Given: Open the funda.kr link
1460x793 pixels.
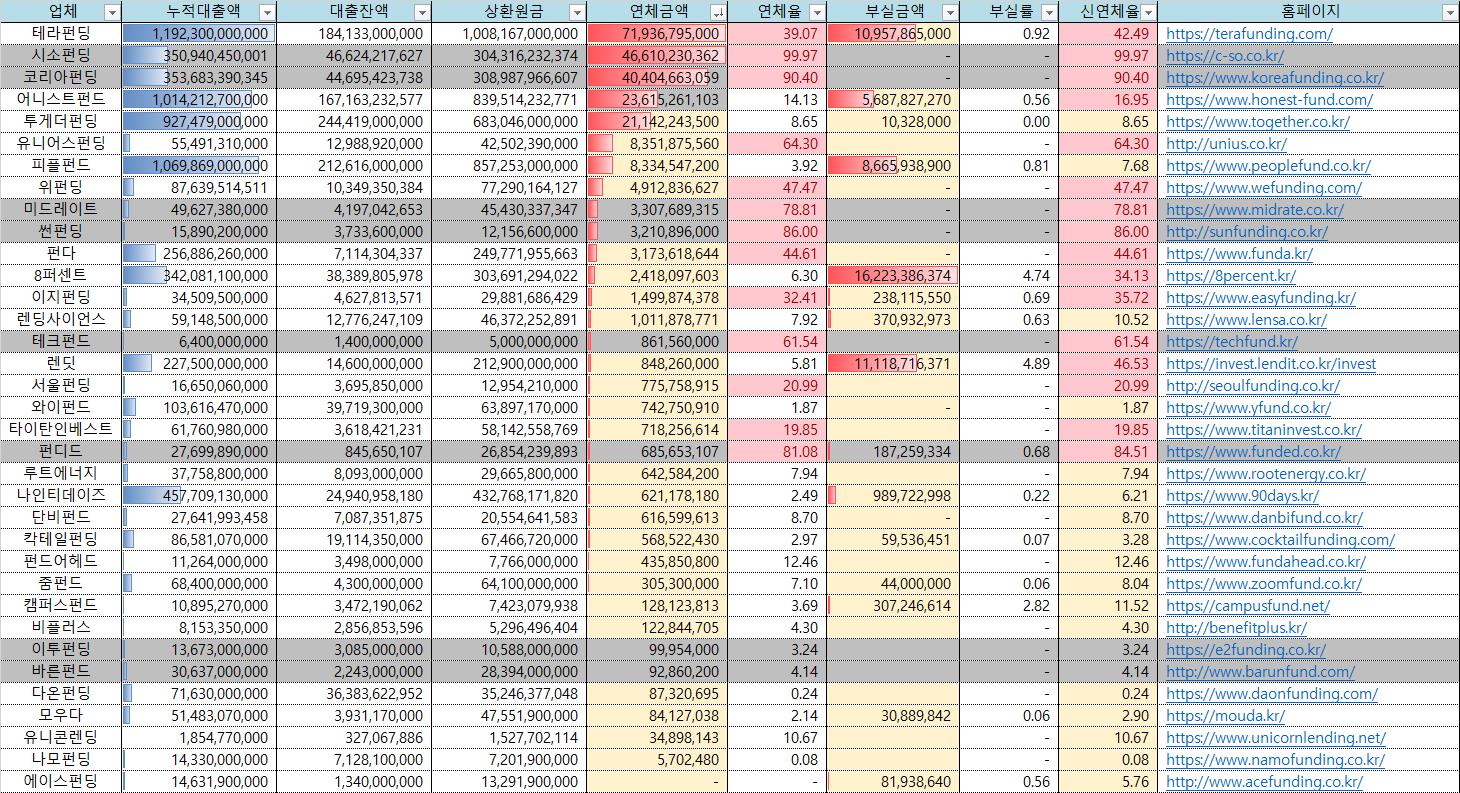Looking at the screenshot, I should (x=1240, y=254).
